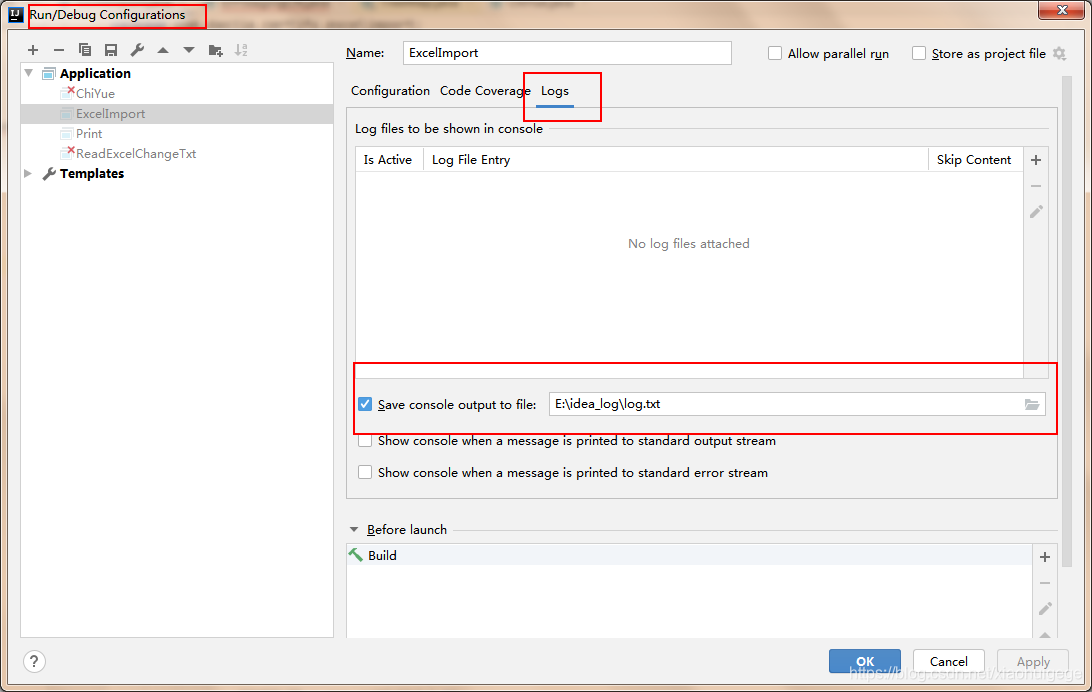Switch to the Code Coverage tab

point(484,90)
